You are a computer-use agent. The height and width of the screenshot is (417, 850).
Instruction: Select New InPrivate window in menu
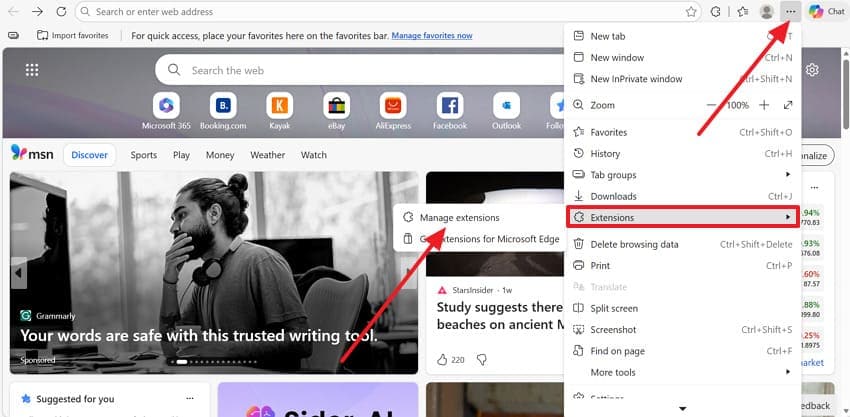tap(682, 79)
